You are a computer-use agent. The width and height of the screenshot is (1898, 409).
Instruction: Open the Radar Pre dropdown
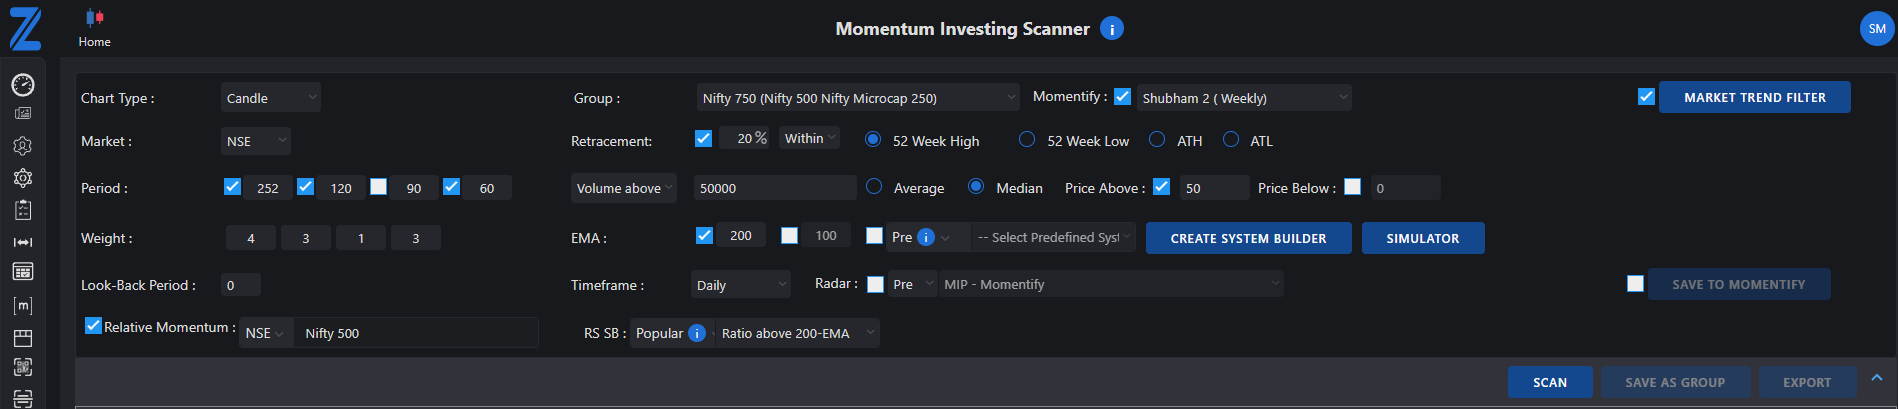pyautogui.click(x=912, y=284)
